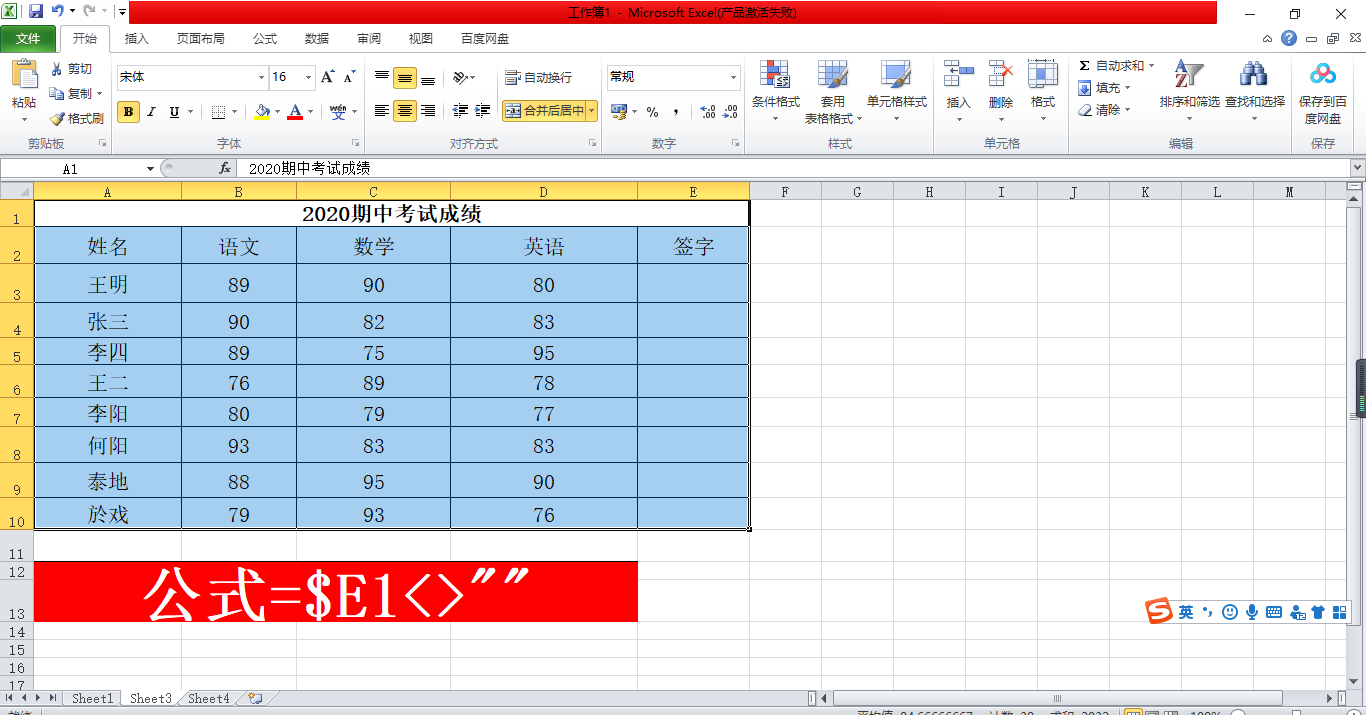This screenshot has height=715, width=1366.
Task: Toggle top vertical alignment
Action: [382, 77]
